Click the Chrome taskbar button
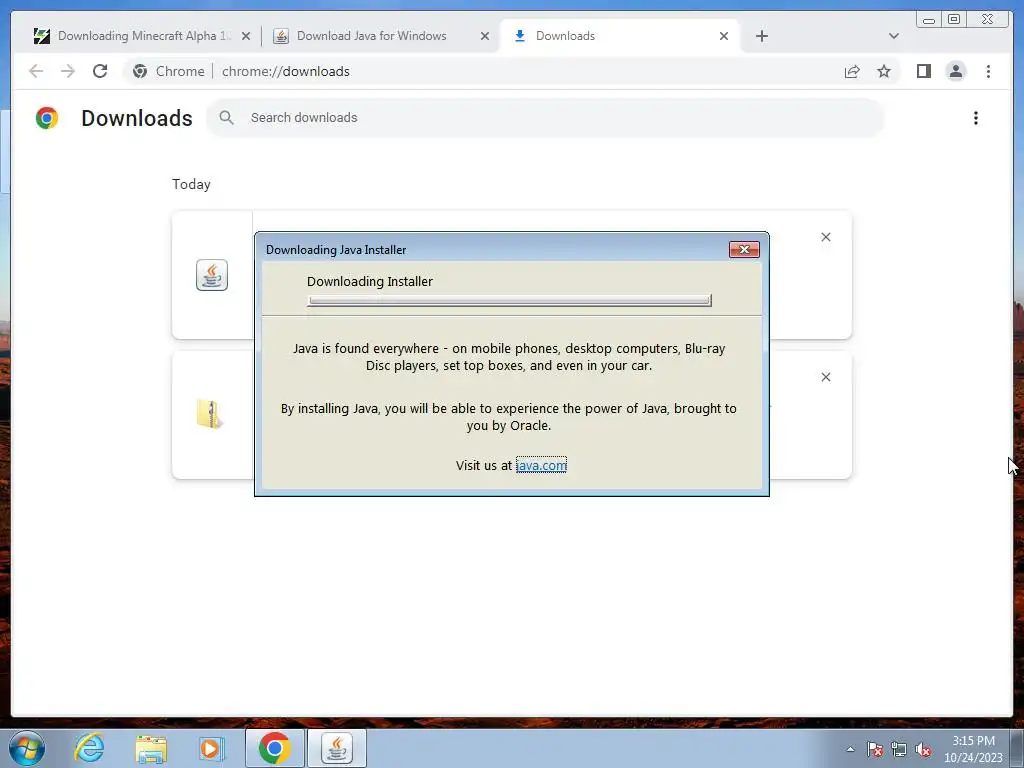 coord(275,748)
